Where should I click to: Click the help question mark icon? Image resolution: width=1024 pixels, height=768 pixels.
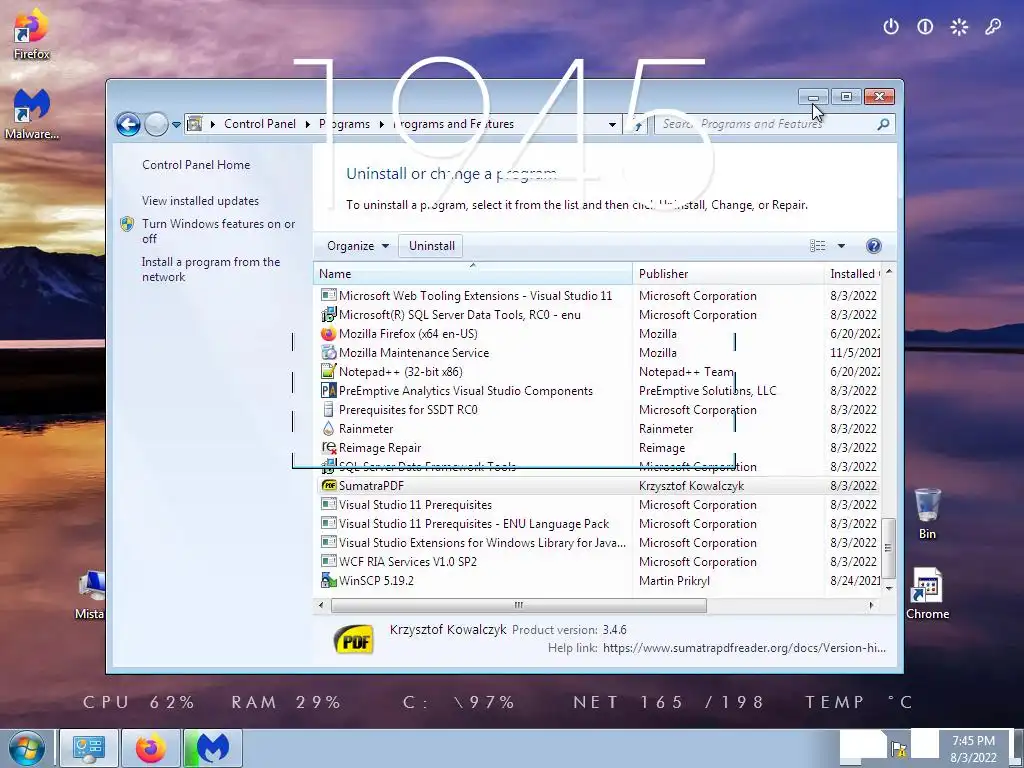tap(873, 246)
